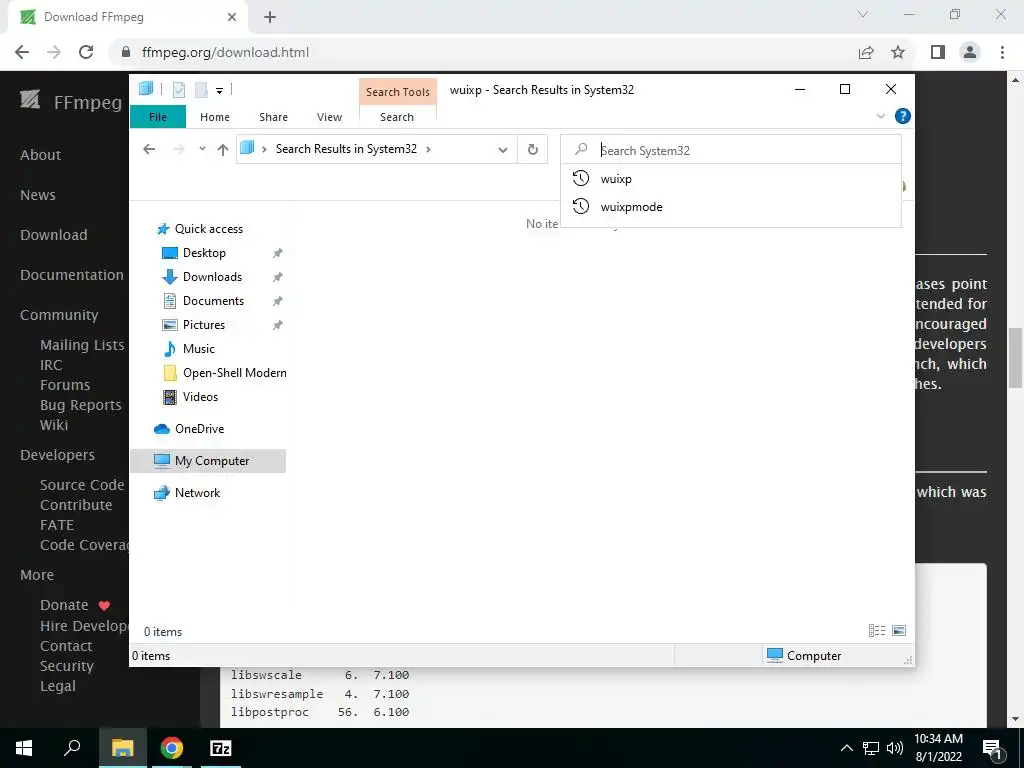Open the Chrome profile menu
Screen dimensions: 1024x768
[970, 52]
